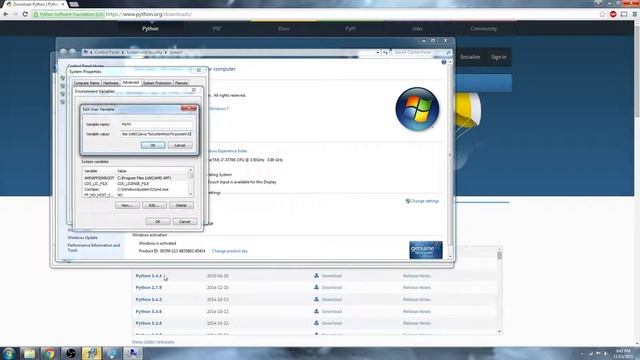Click the shield icon beside Change settings
Viewport: 640px width, 360px height.
[x=407, y=201]
